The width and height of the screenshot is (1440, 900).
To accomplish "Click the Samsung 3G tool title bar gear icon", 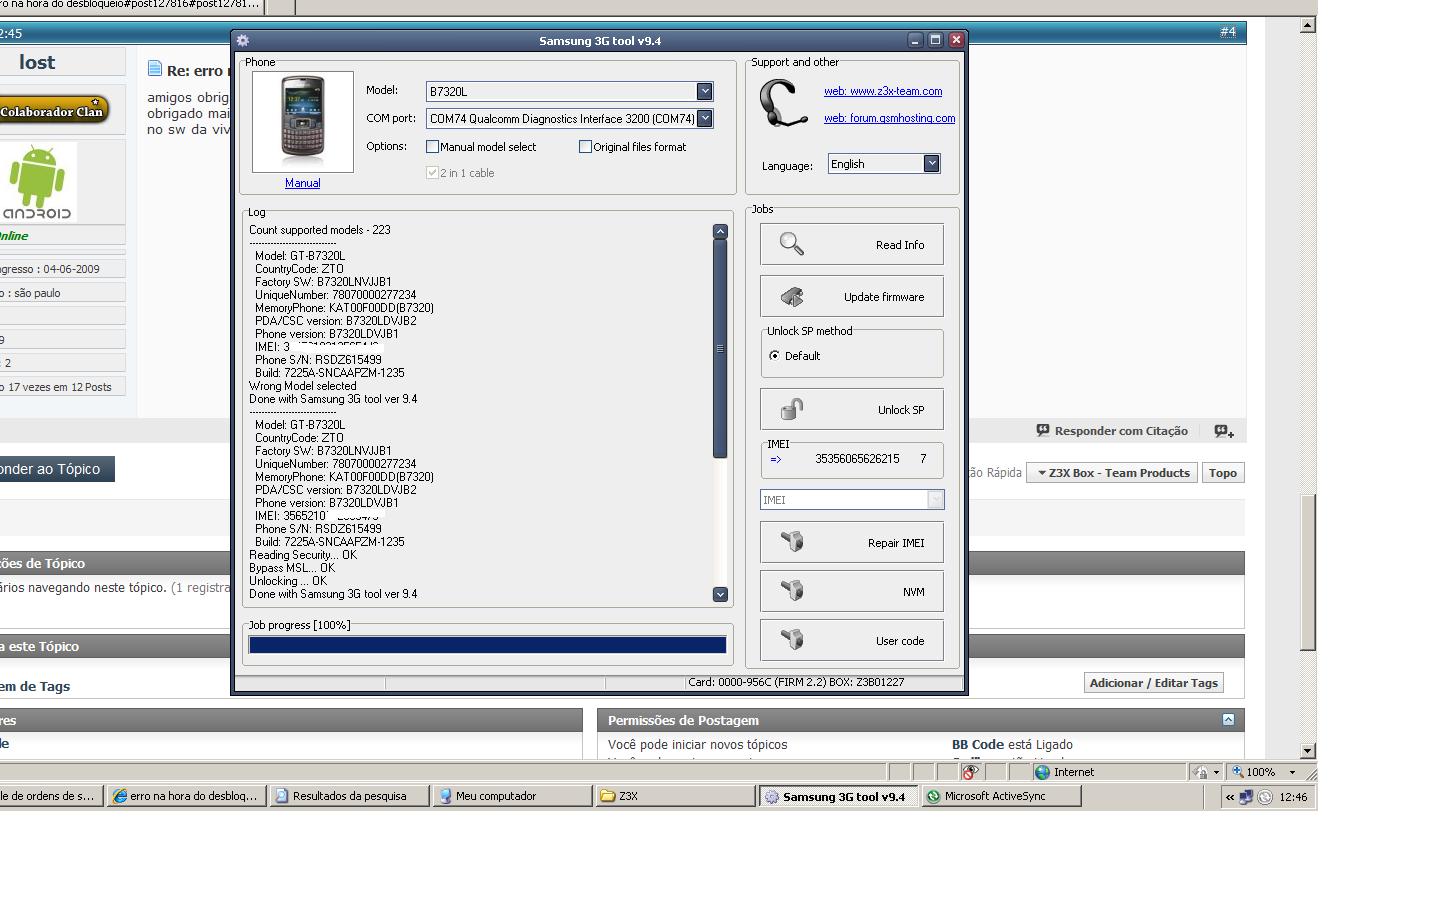I will click(x=243, y=41).
